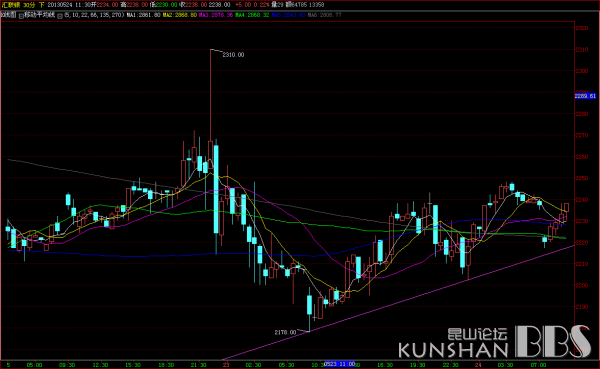Click the 2178.00 low price annotation
Screen dimensions: 600x369
coord(285,332)
